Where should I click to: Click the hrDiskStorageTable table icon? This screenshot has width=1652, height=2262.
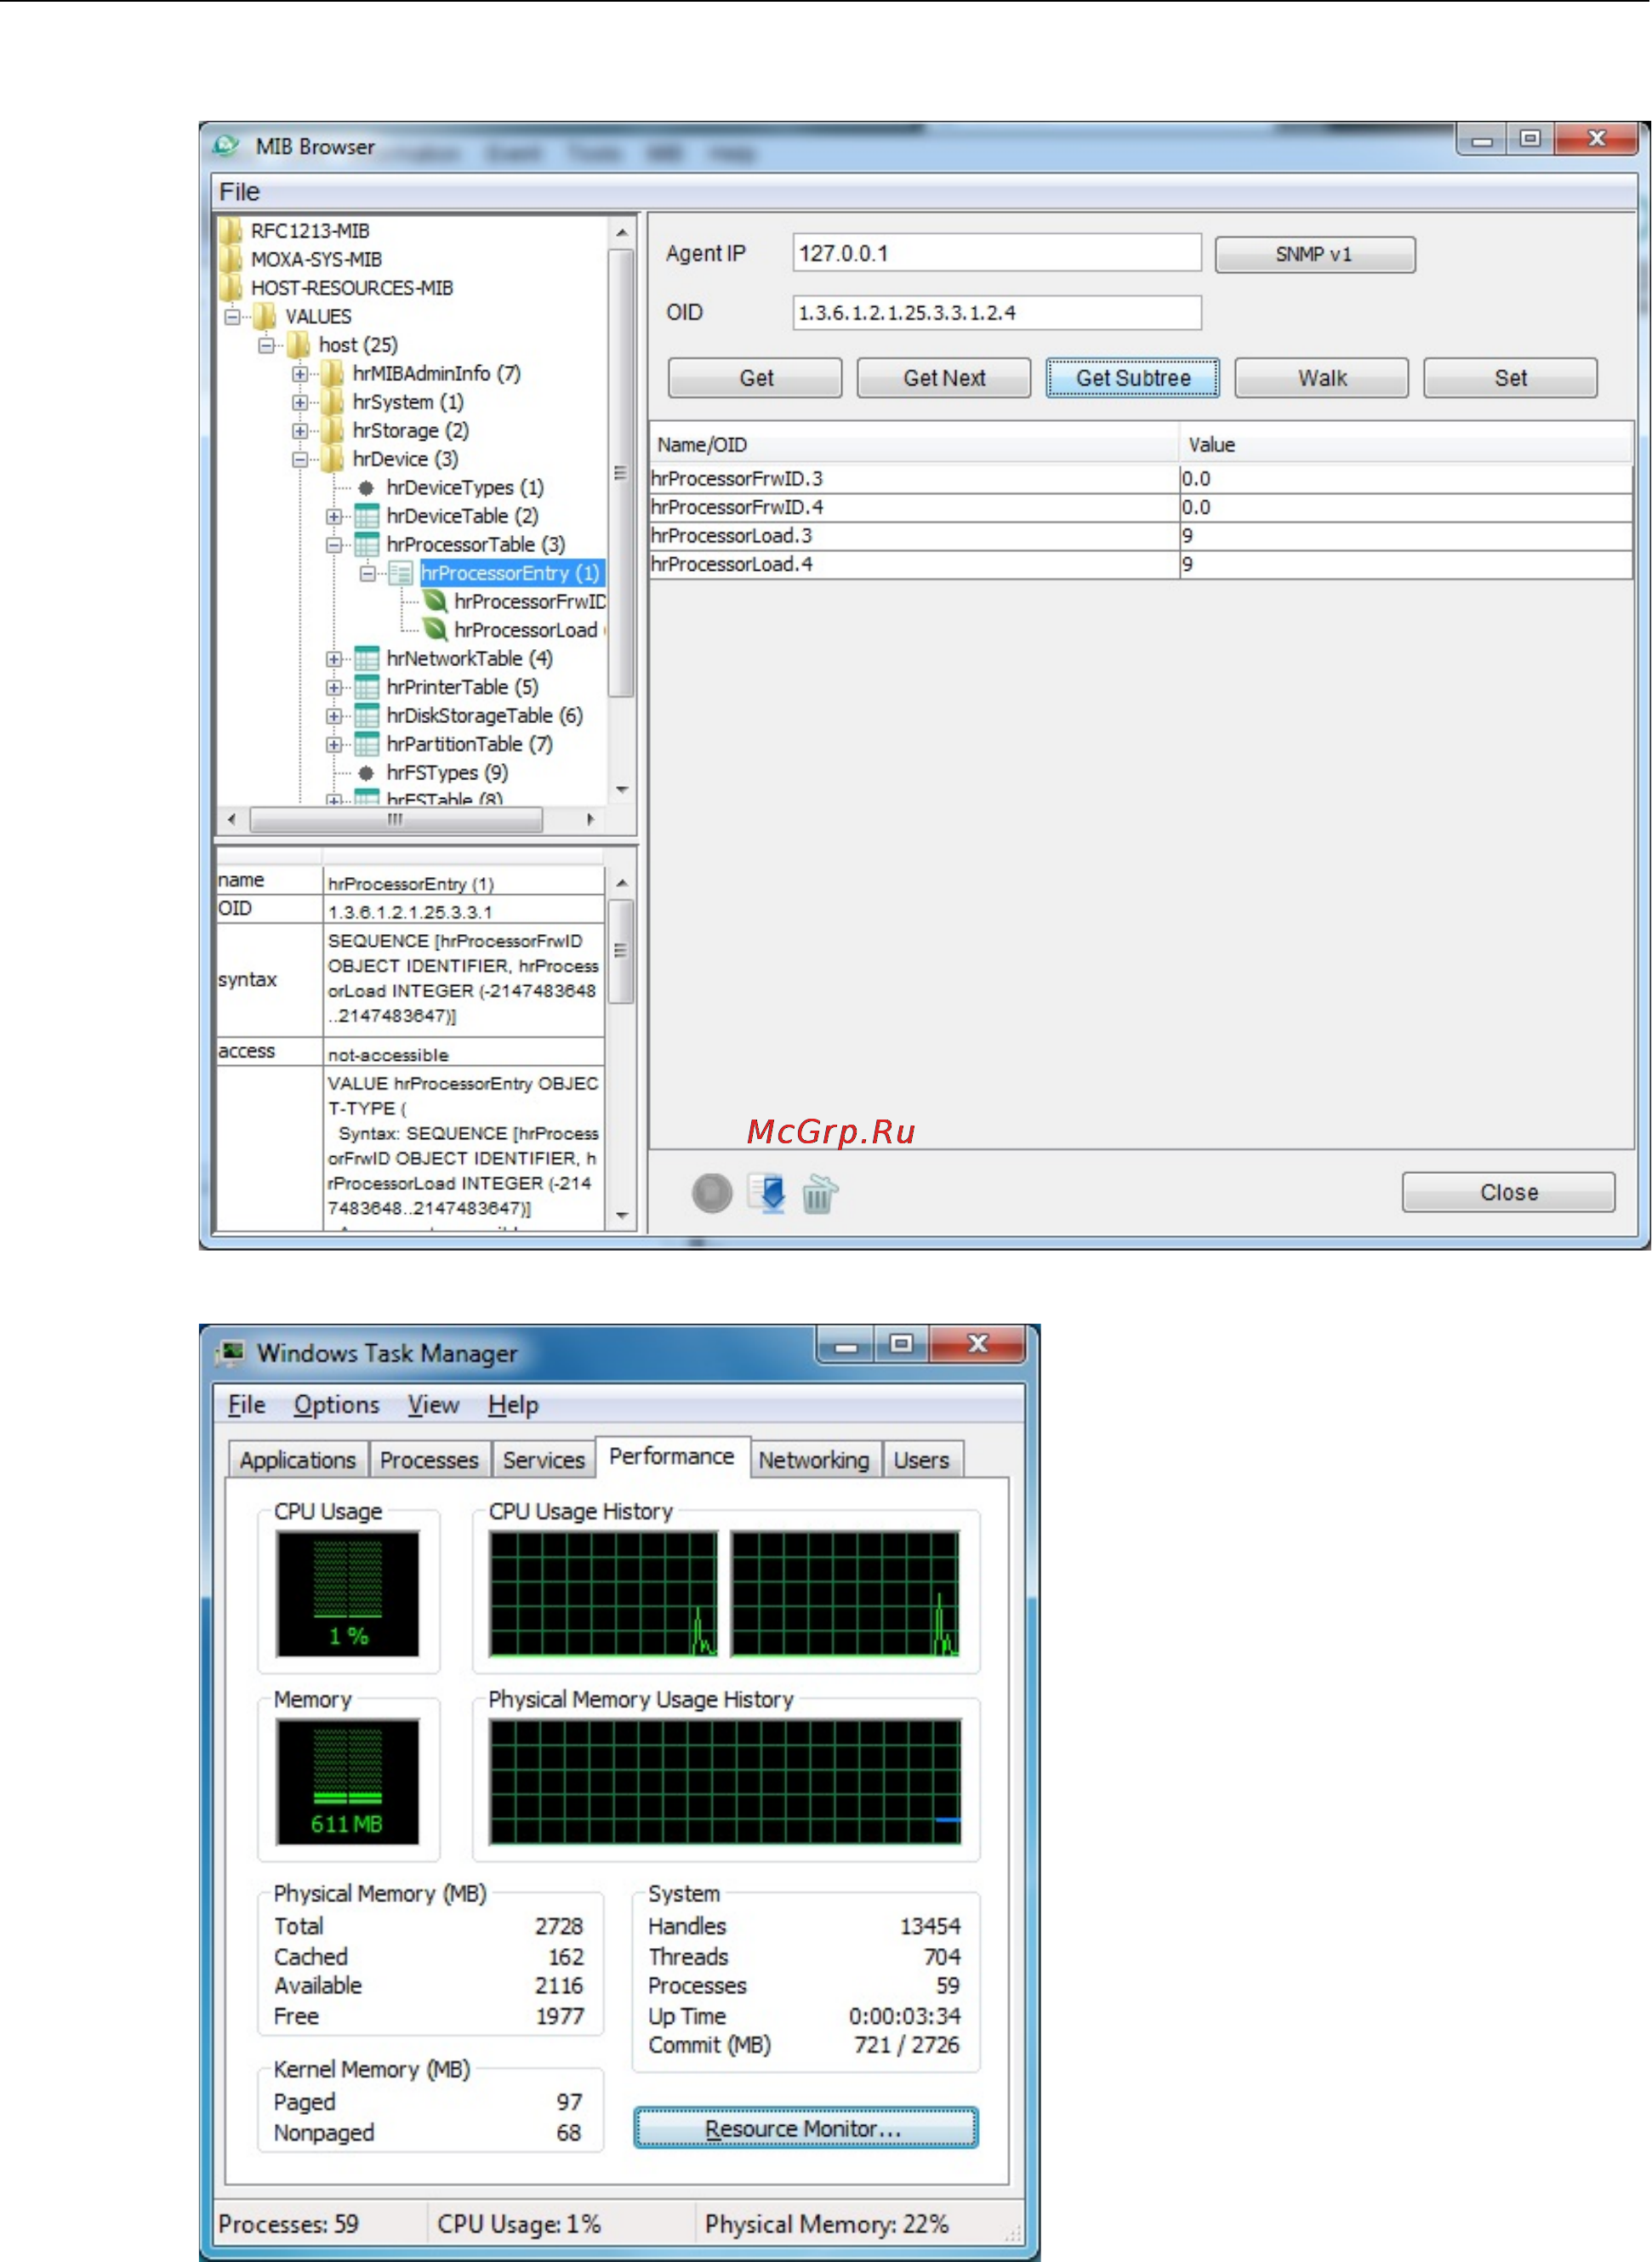click(x=367, y=716)
